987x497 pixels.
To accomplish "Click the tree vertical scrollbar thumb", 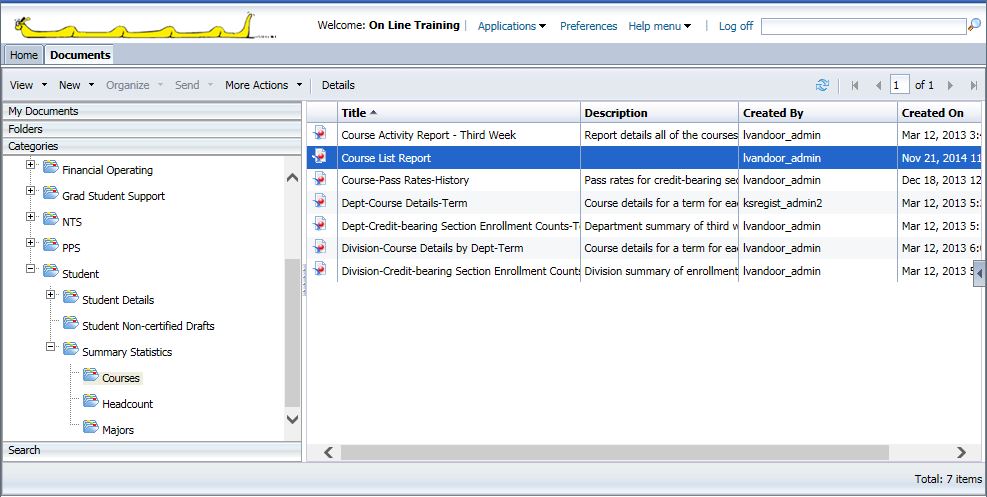I will coord(293,333).
